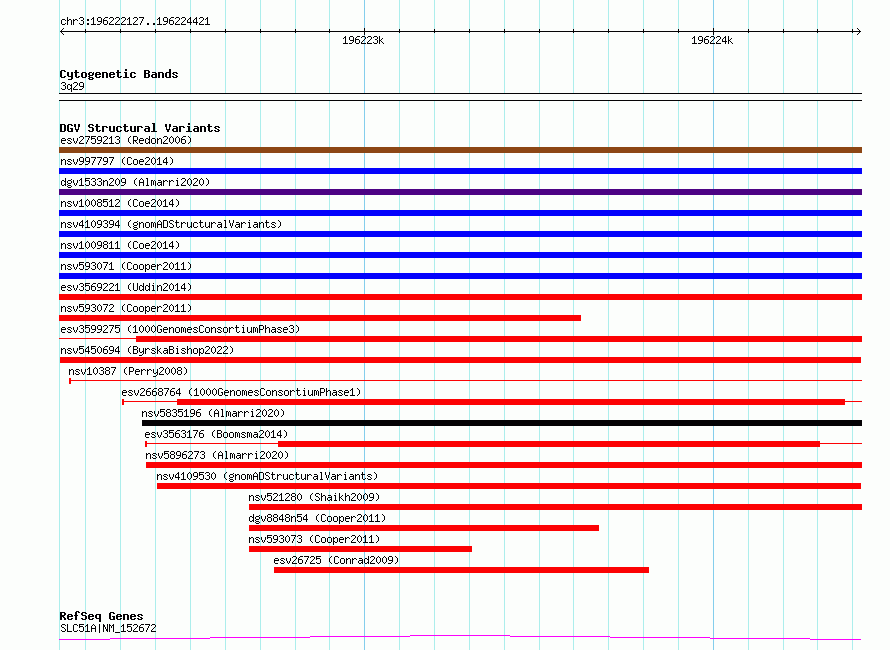890x650 pixels.
Task: Click nsv1009811 (Coe2014) label
Action: click(120, 245)
